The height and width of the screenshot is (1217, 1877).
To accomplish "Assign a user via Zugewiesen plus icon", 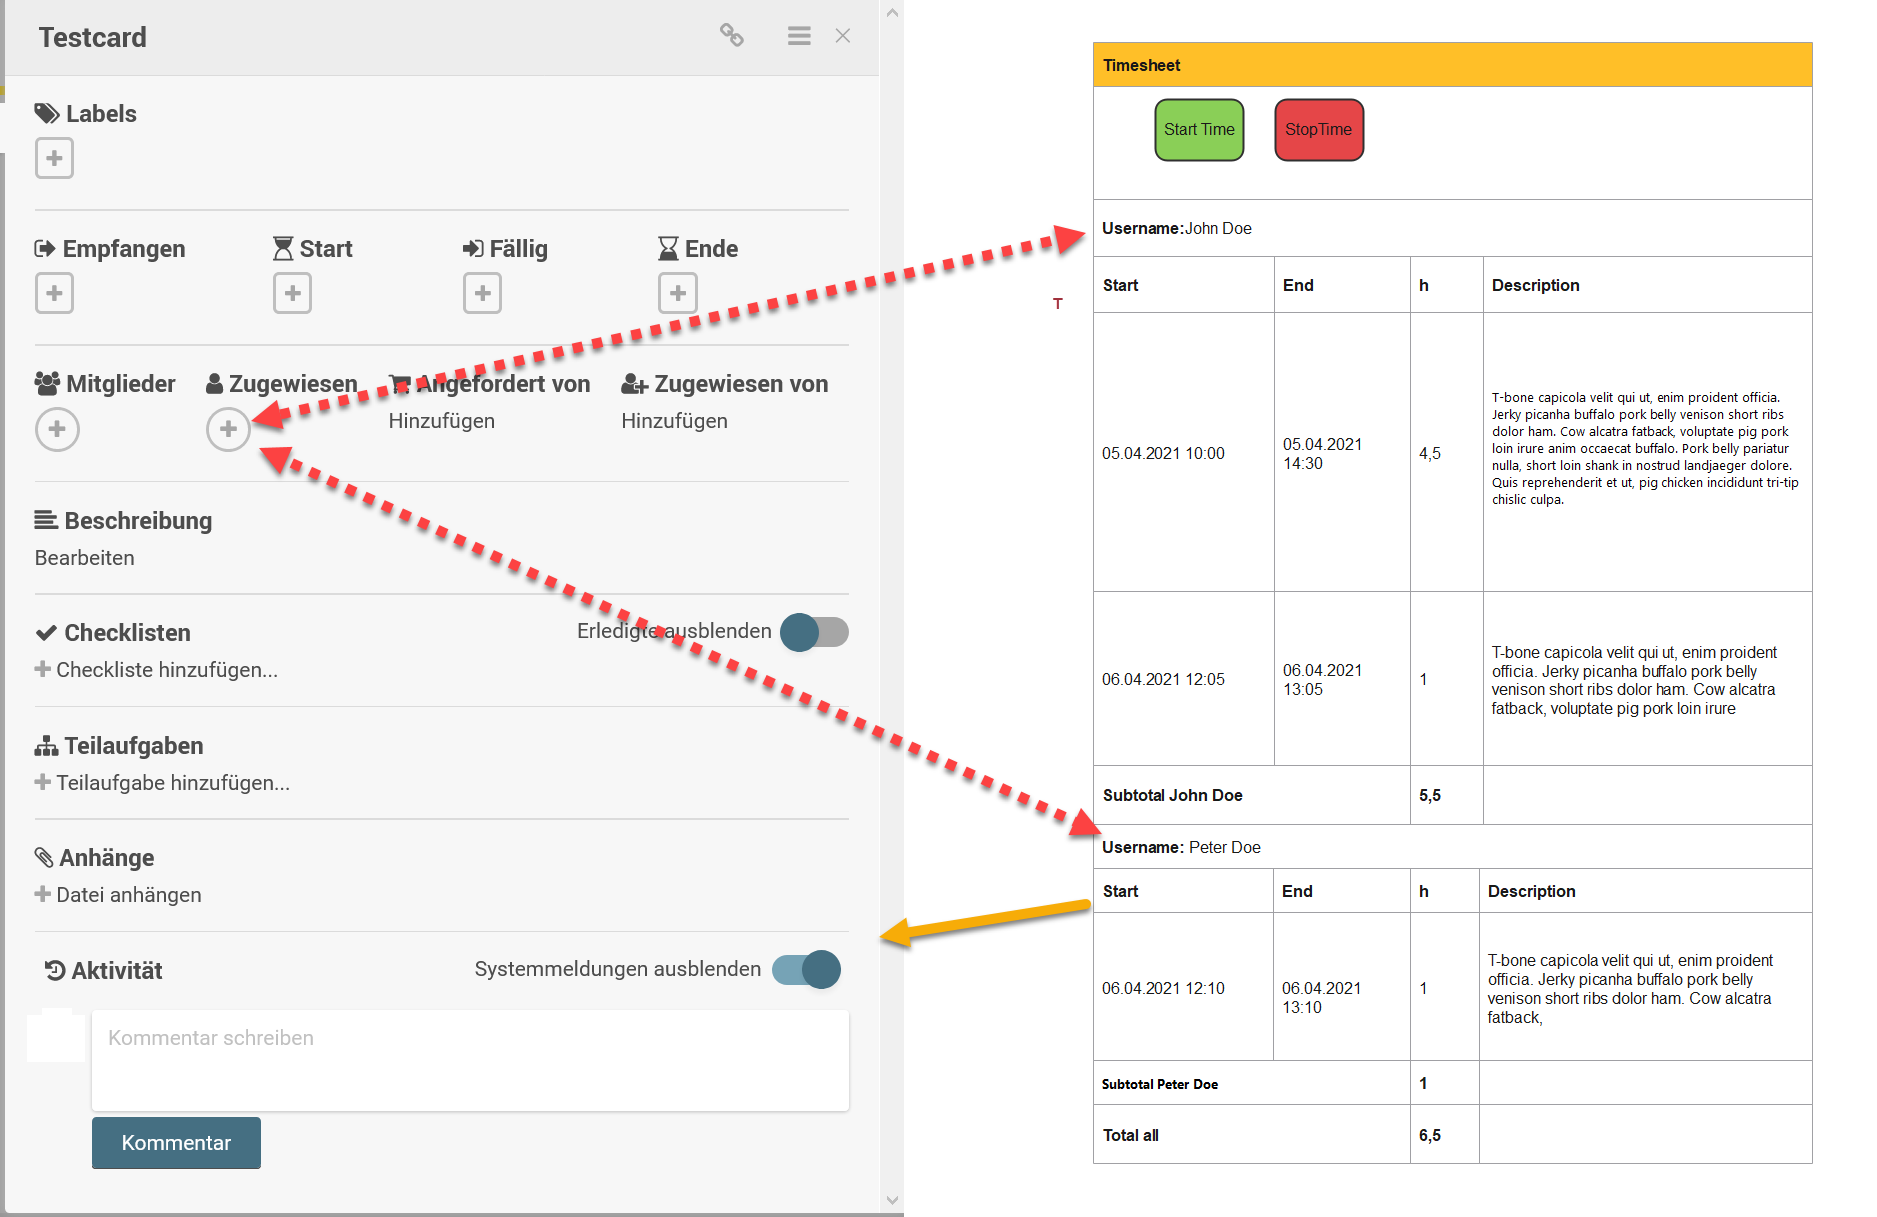I will pos(228,429).
